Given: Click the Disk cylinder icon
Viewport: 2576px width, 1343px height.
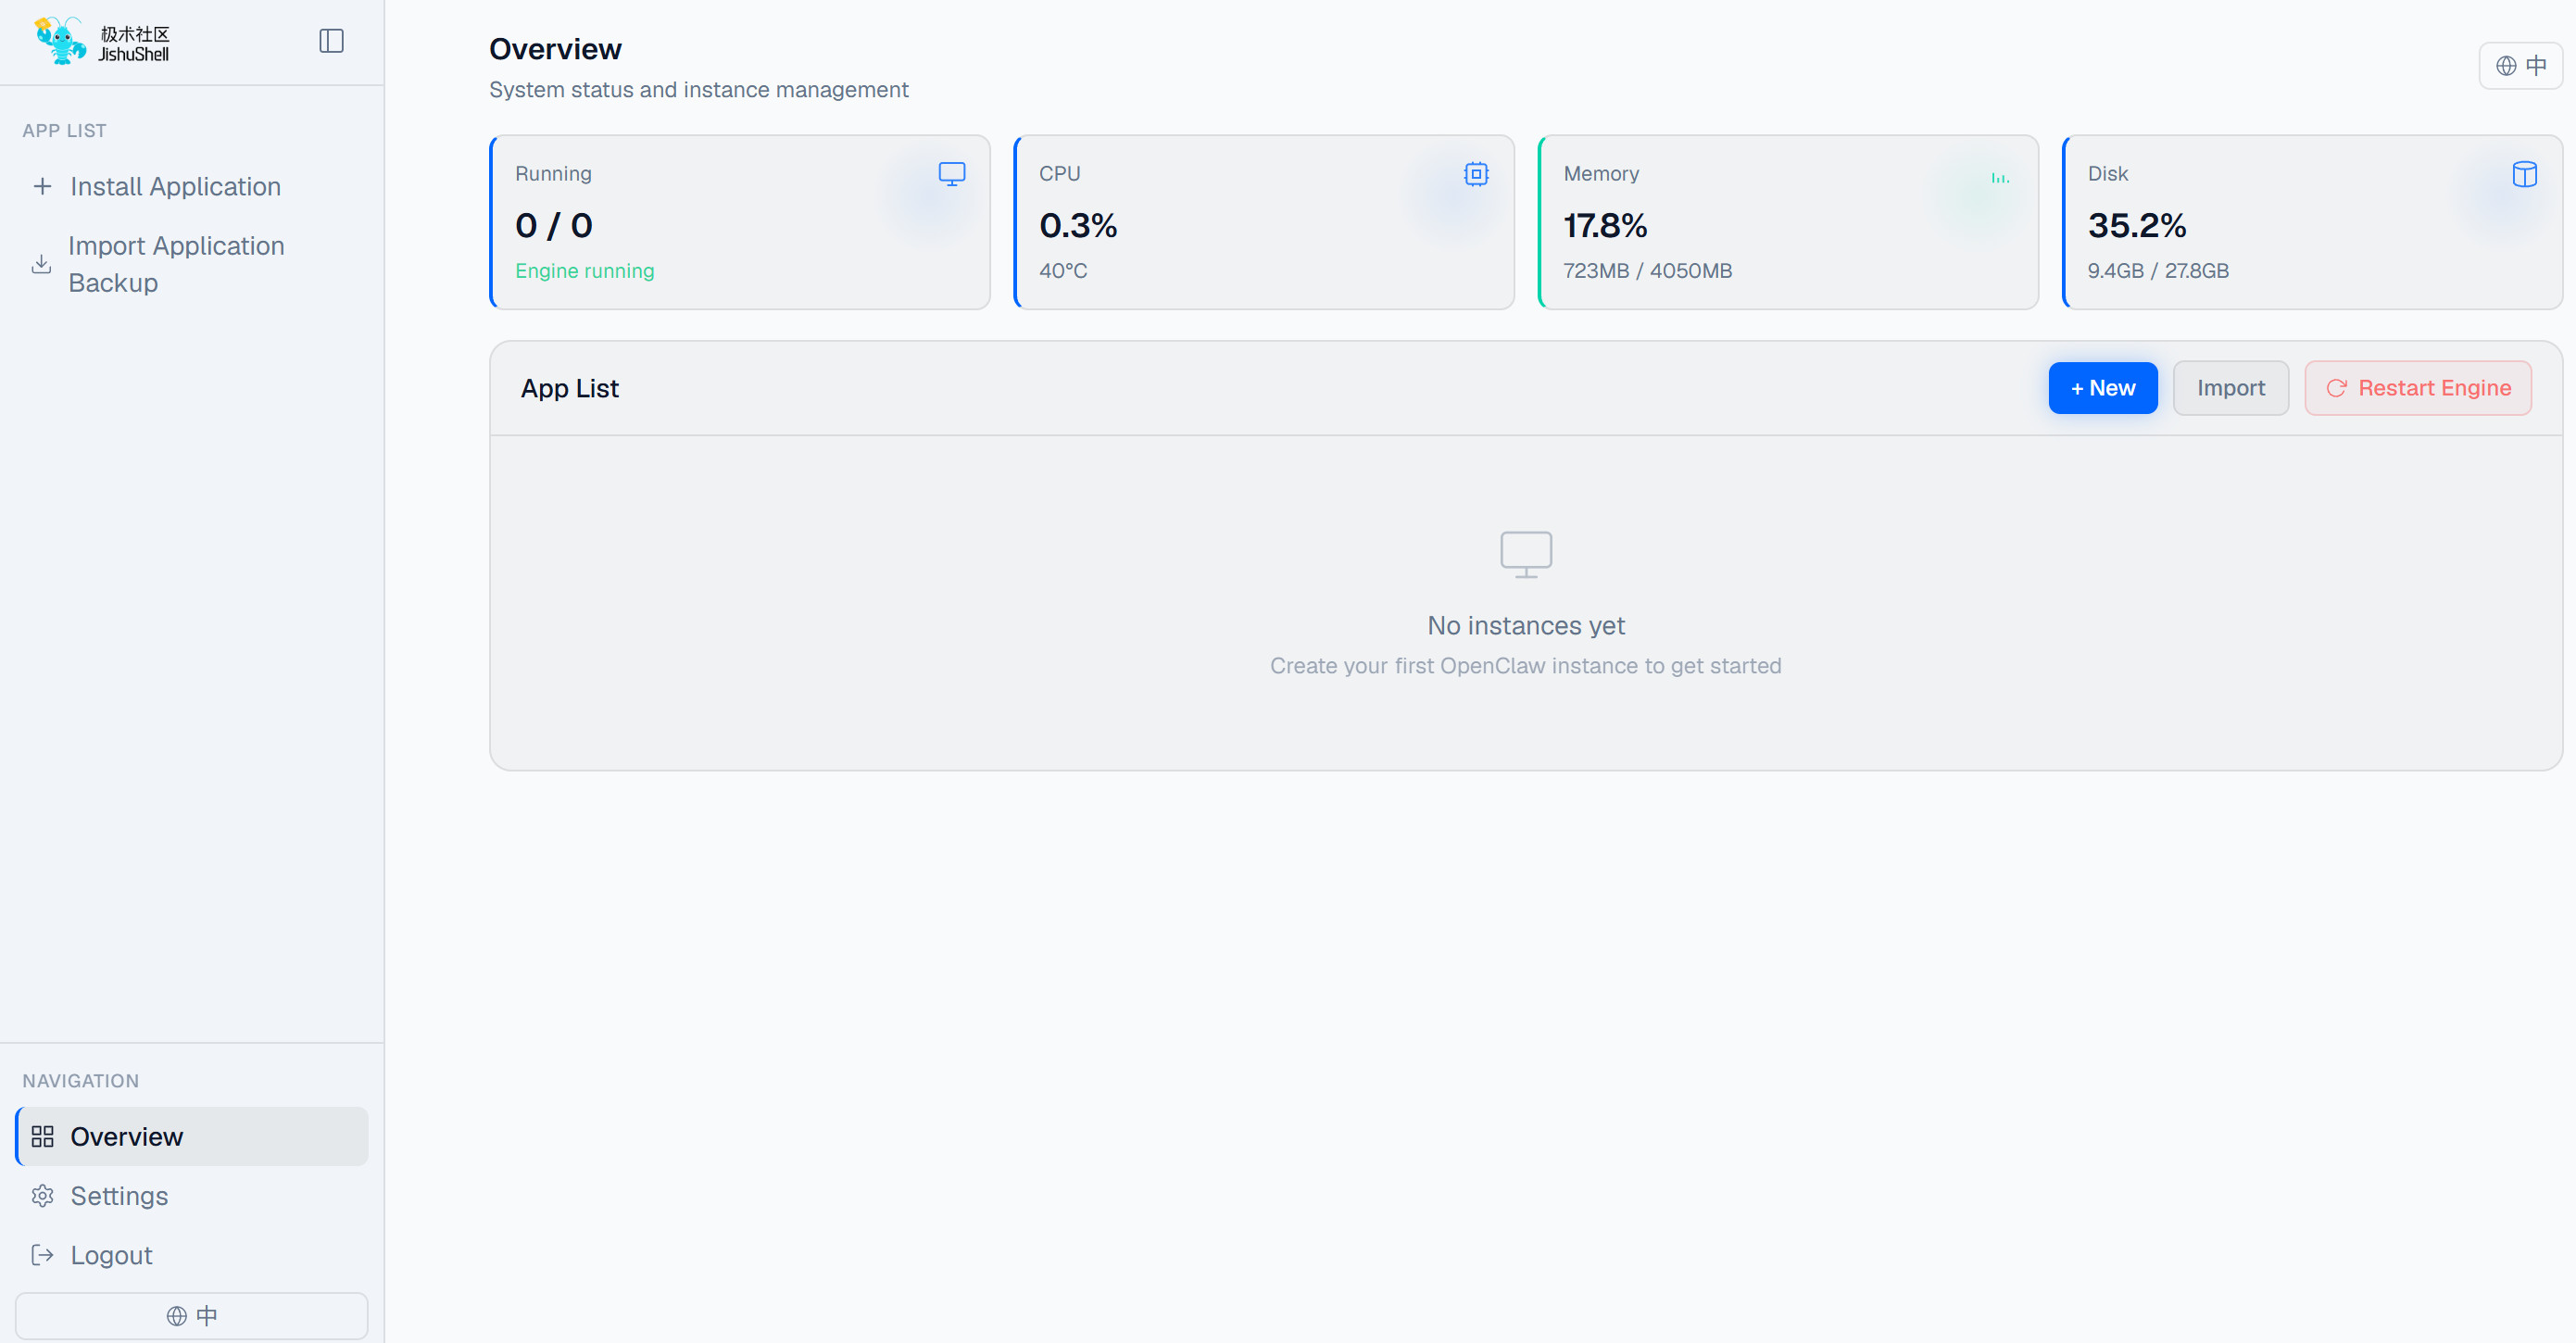Looking at the screenshot, I should coord(2523,174).
